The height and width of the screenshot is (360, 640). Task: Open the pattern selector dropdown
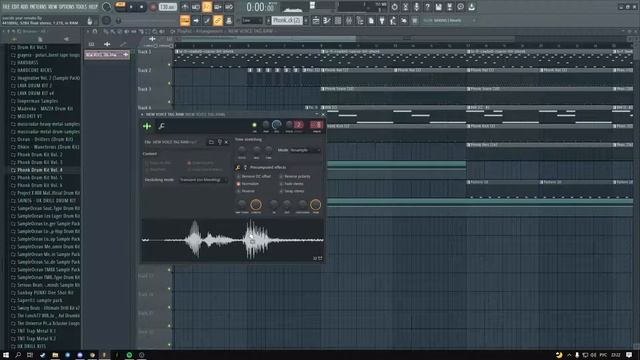287,20
